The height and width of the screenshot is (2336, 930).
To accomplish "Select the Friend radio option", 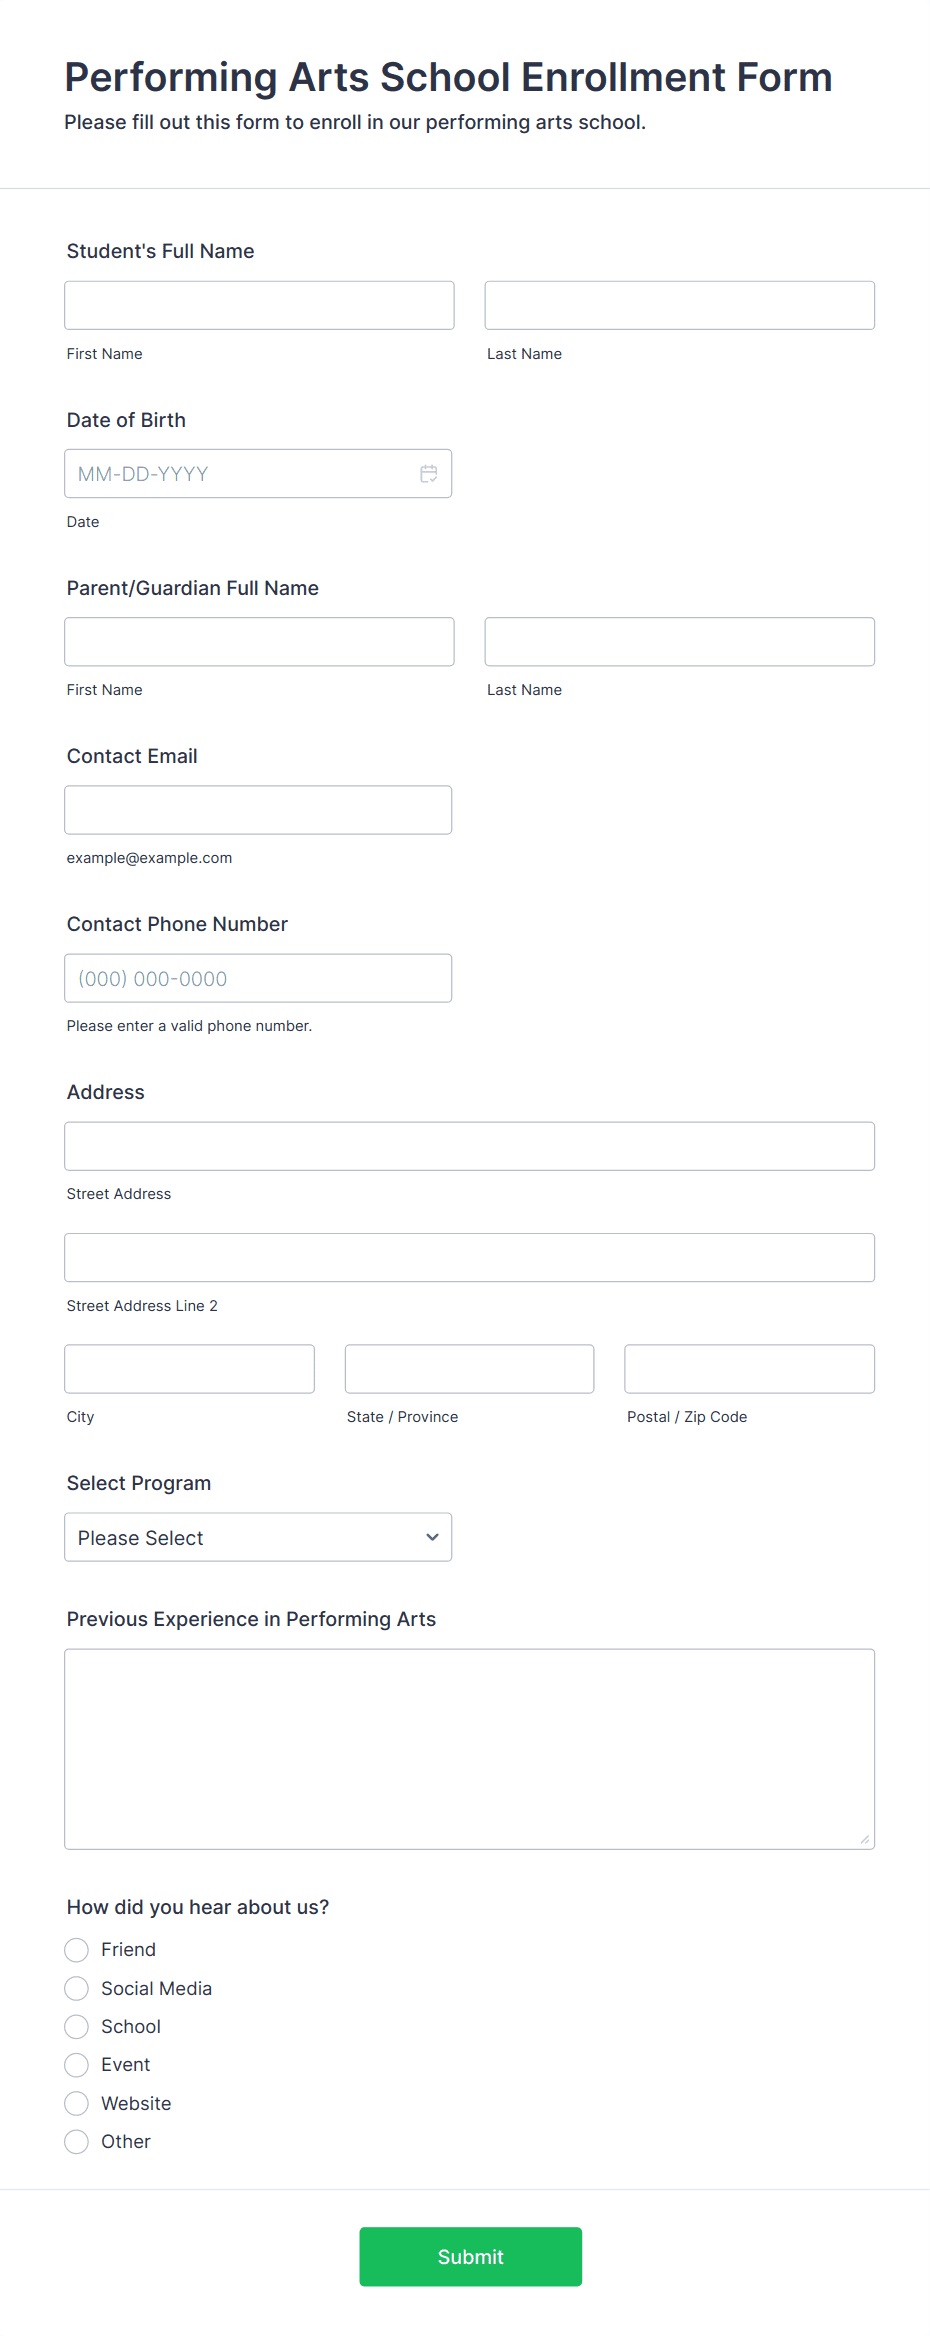I will coord(77,1950).
